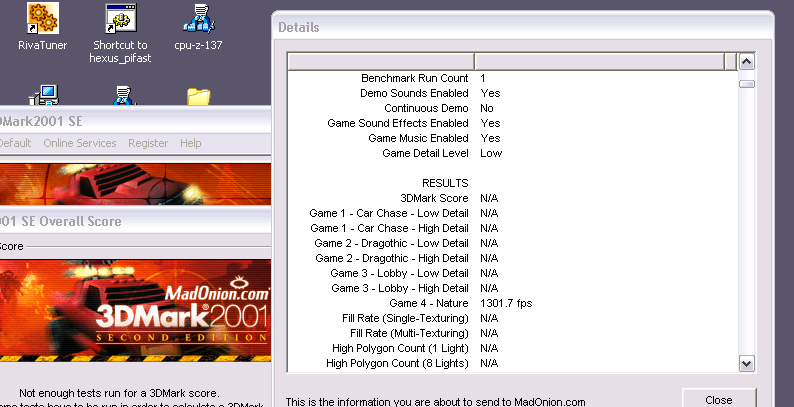Open the Default menu in 3DMark2001
The width and height of the screenshot is (794, 407).
[15, 143]
